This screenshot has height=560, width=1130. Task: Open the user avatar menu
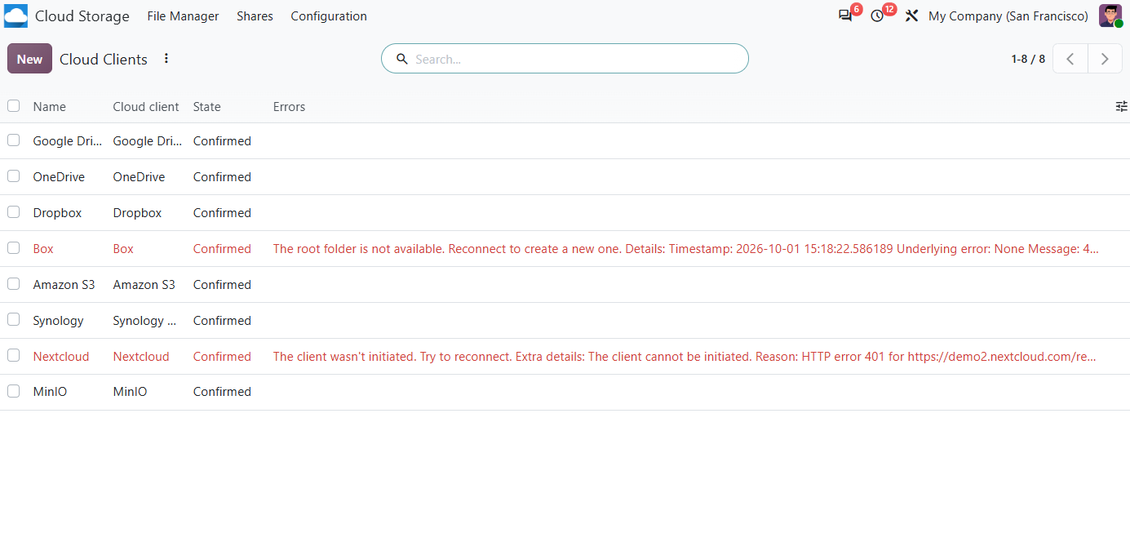(x=1111, y=16)
